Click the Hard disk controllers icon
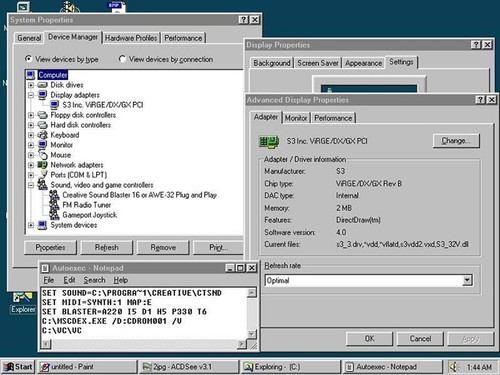500x375 pixels. [43, 125]
